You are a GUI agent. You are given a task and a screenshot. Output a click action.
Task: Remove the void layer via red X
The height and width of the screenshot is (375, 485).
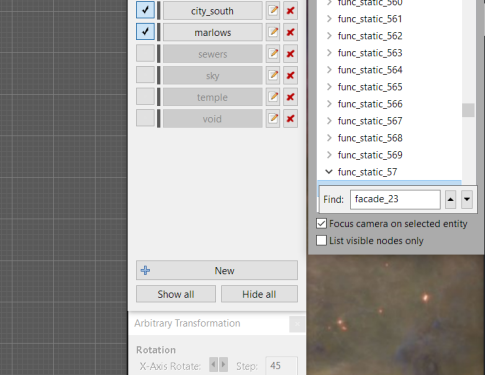click(x=290, y=119)
